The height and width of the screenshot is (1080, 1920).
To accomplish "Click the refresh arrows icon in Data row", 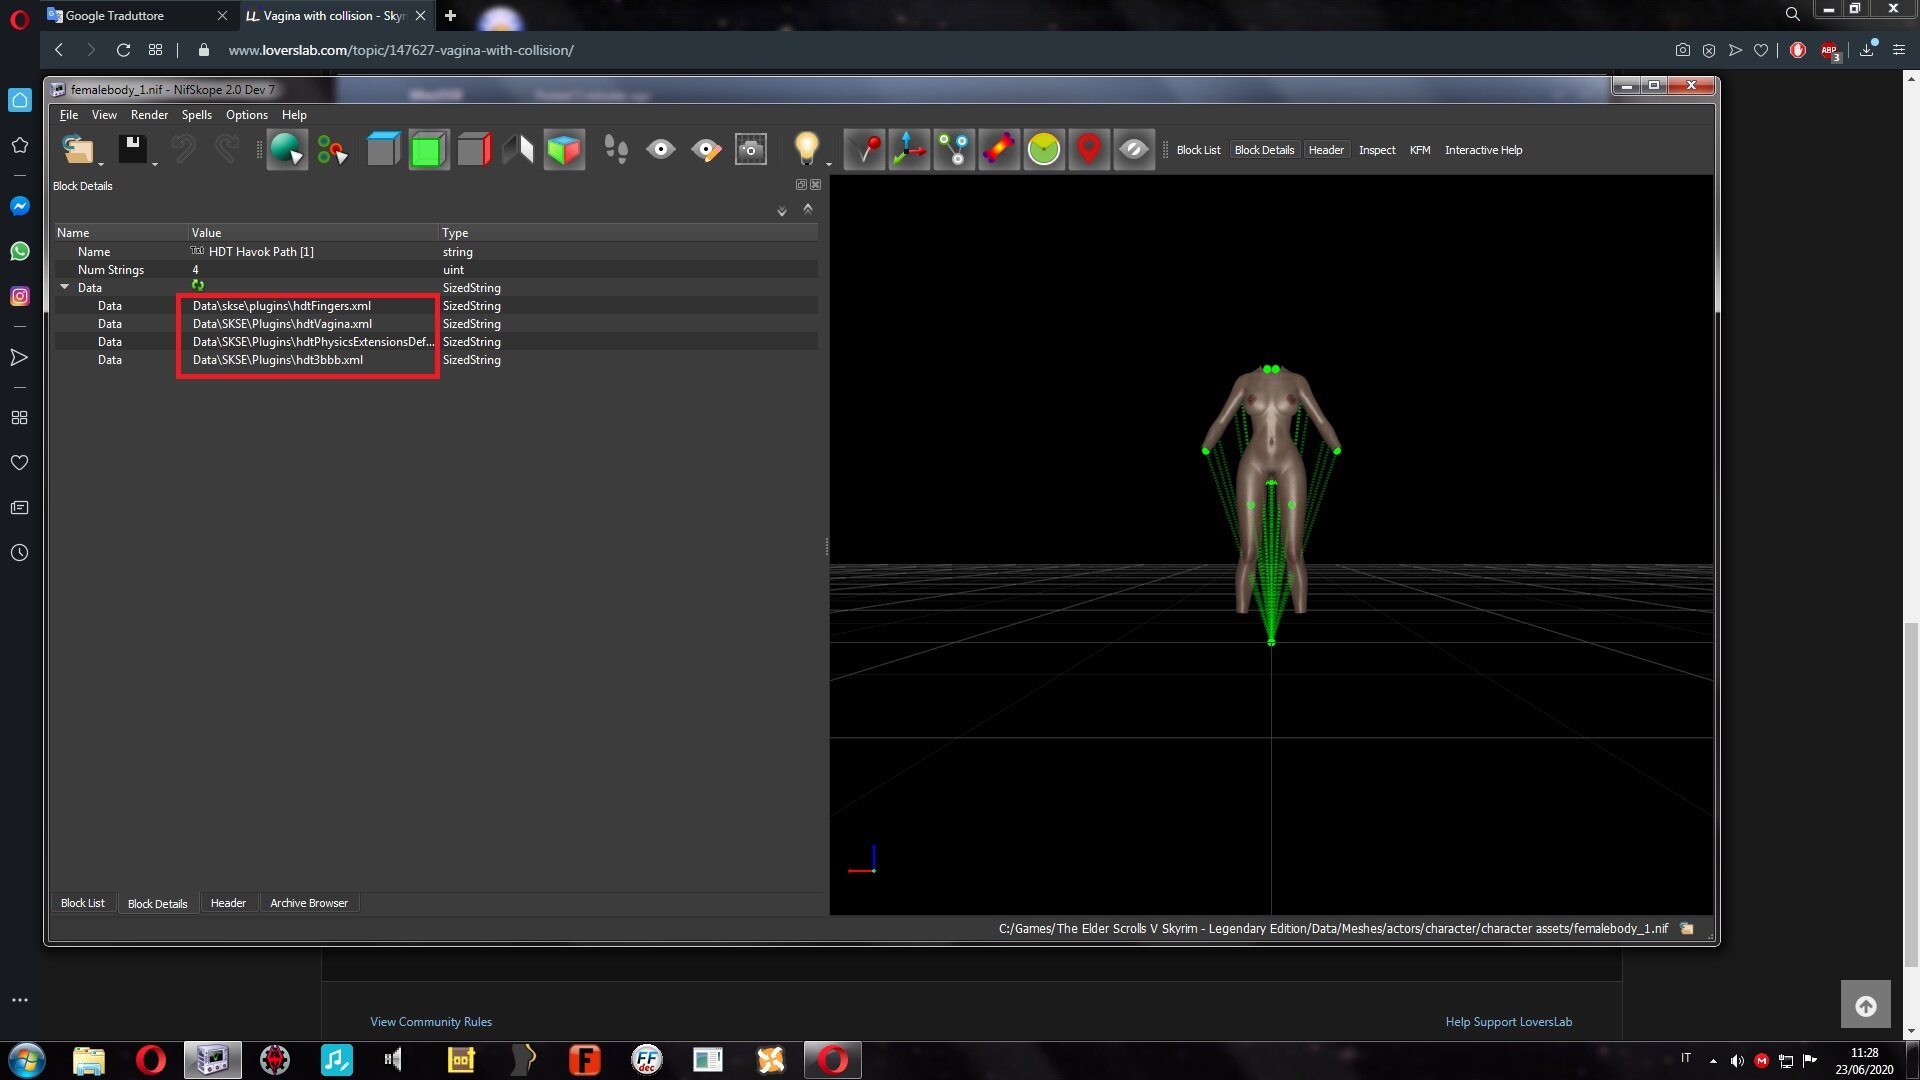I will click(198, 286).
